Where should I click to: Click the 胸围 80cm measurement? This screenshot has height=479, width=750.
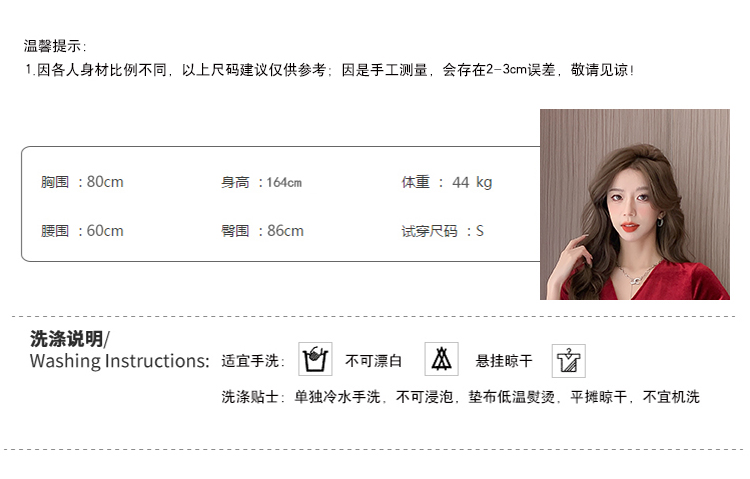pyautogui.click(x=82, y=182)
